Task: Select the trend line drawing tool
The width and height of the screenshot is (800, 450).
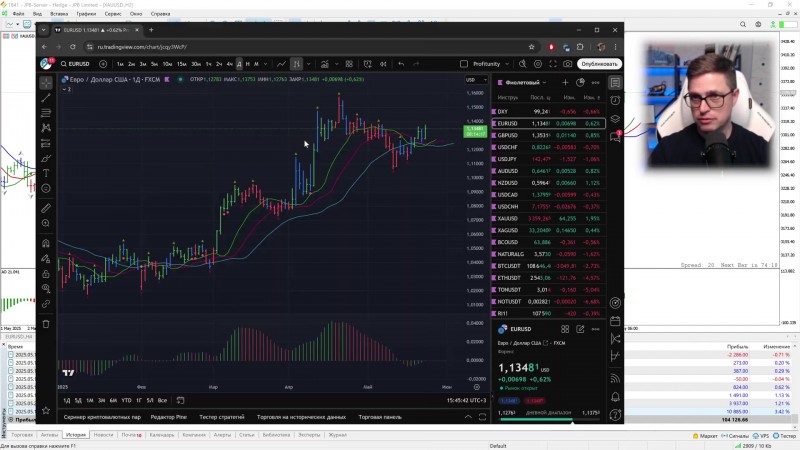Action: (46, 97)
